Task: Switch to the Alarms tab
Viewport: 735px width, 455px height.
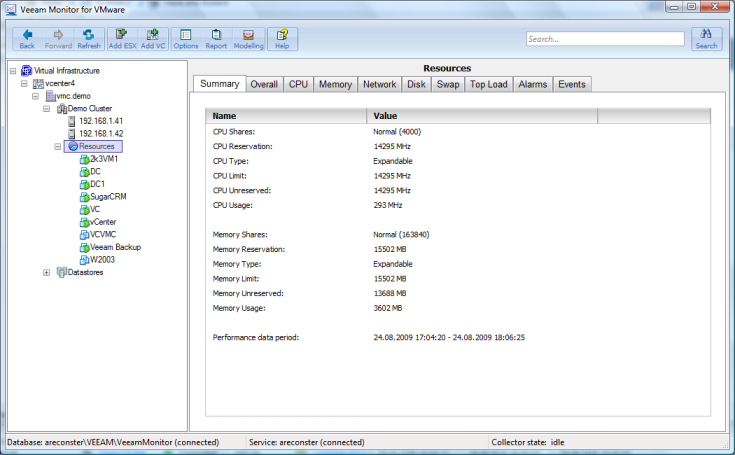Action: click(x=532, y=85)
